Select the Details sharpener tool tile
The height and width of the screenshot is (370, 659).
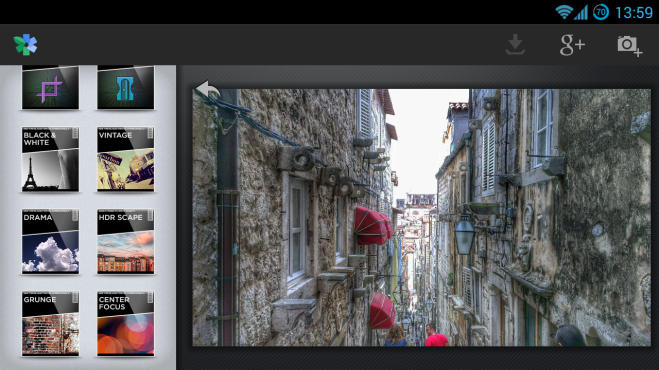[x=126, y=87]
